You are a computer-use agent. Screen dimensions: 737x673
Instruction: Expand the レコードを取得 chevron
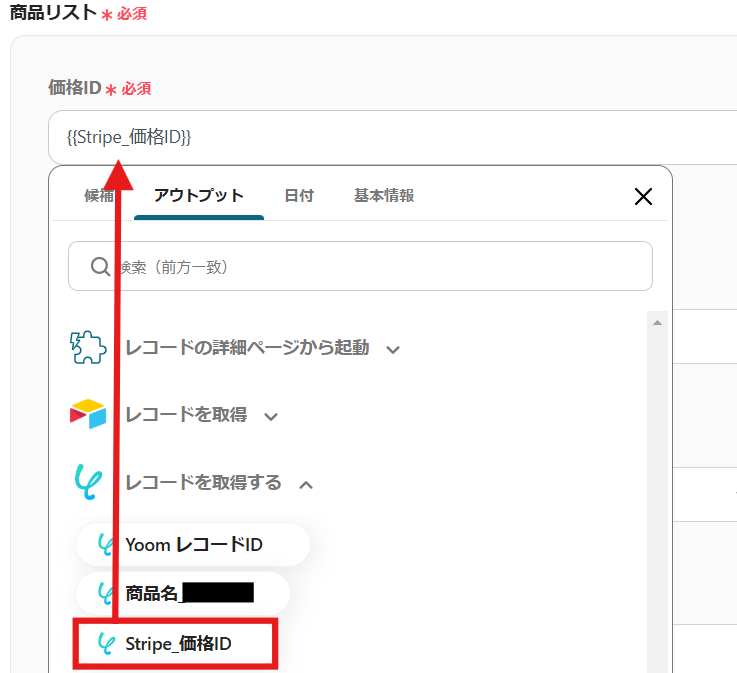(271, 416)
